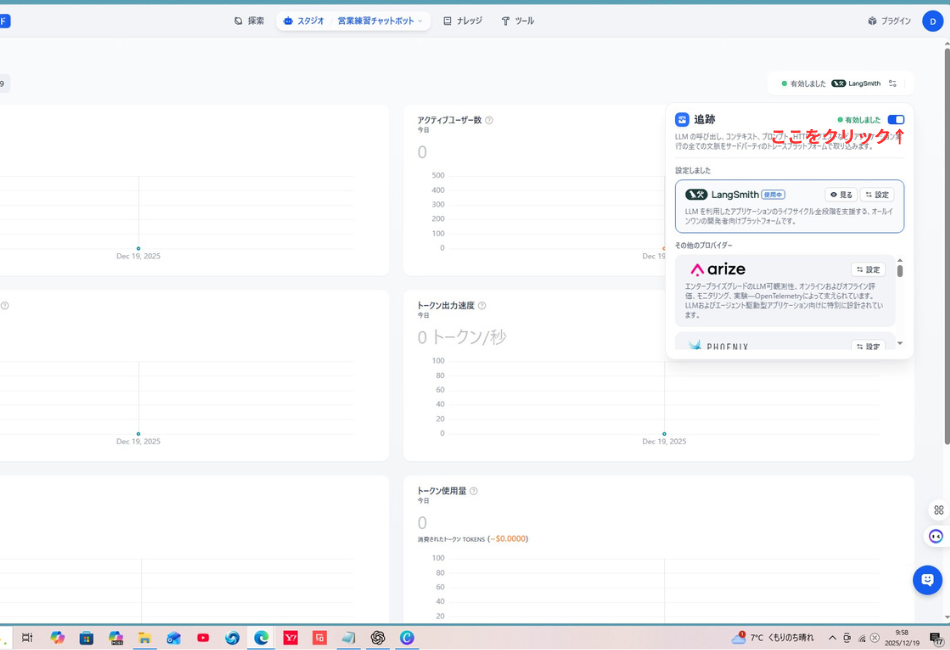Open the help chat bubble icon bottom right

point(927,580)
